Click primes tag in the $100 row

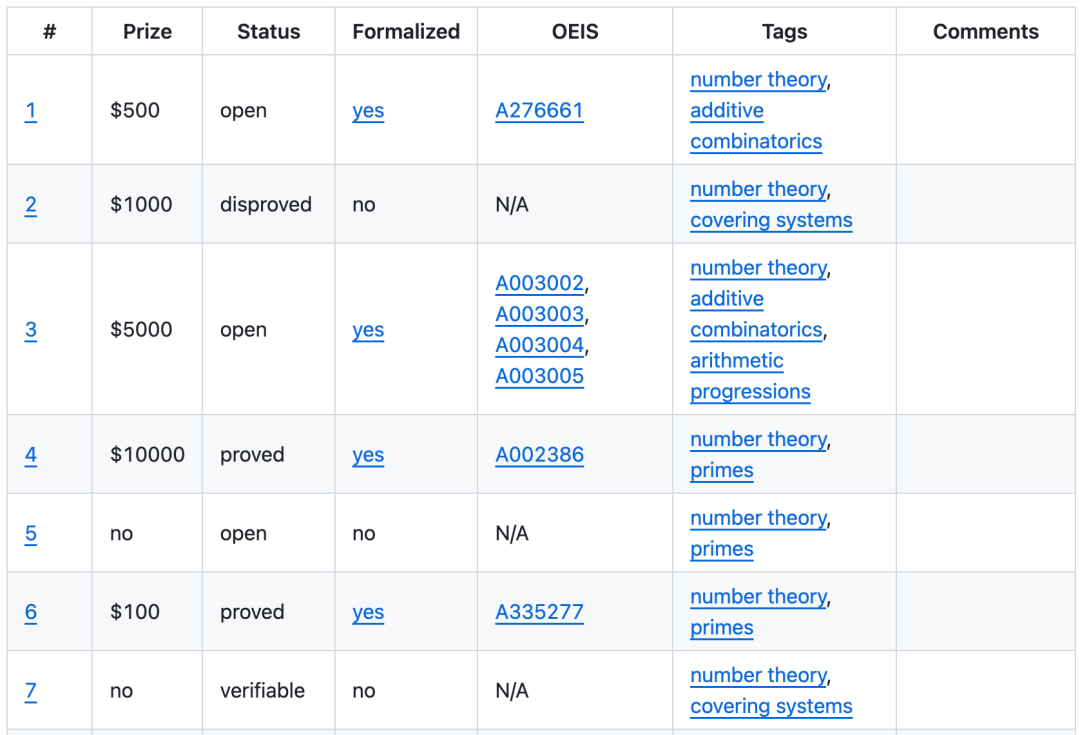(721, 628)
